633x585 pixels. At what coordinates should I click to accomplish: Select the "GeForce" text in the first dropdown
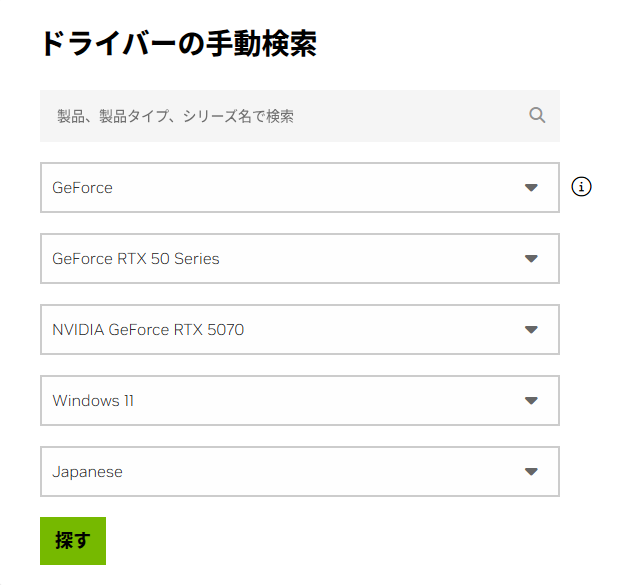pyautogui.click(x=82, y=188)
